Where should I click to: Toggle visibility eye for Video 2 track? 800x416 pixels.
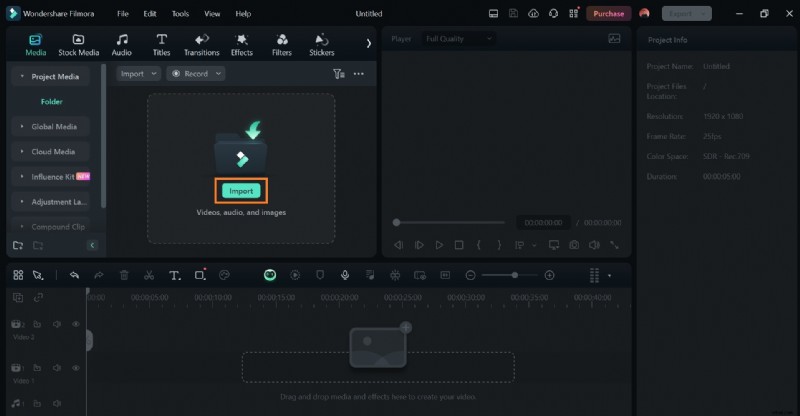pos(75,324)
